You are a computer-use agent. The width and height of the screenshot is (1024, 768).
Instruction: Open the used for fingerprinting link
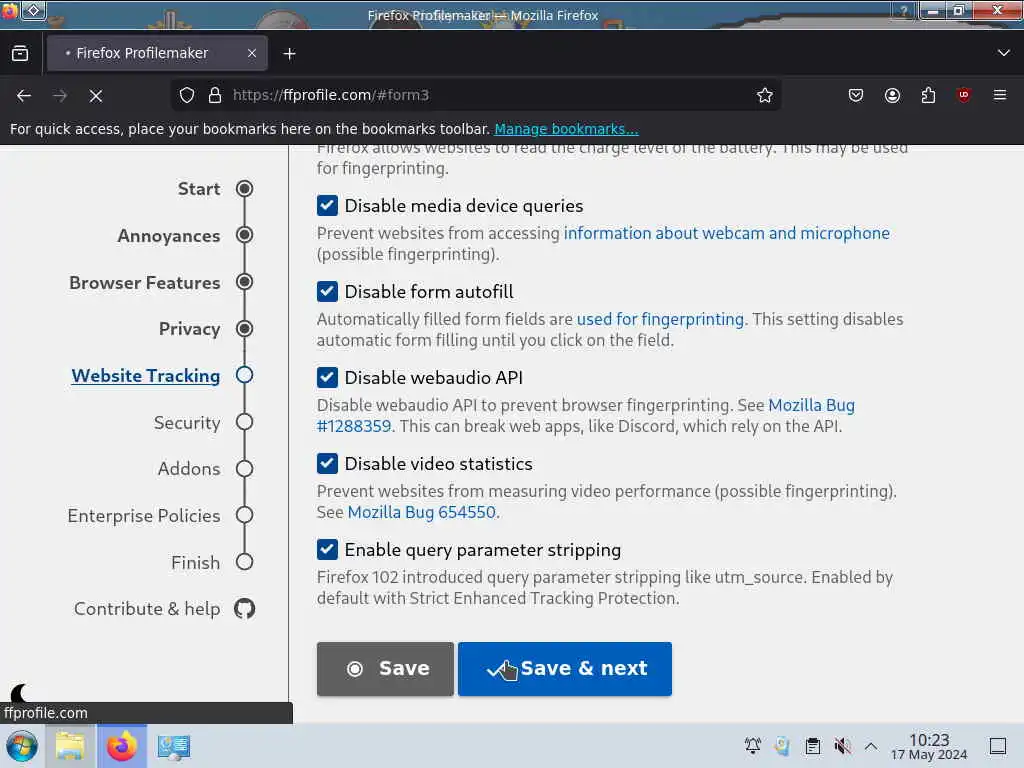[x=660, y=319]
